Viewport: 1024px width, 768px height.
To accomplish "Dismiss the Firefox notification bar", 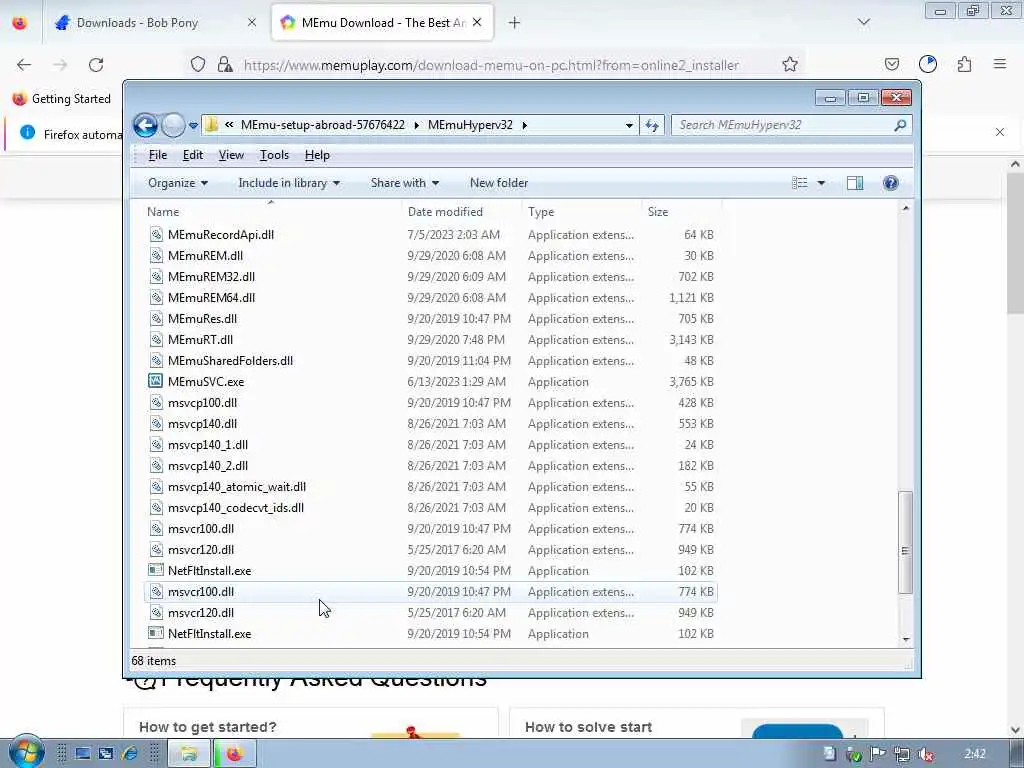I will tap(1000, 133).
